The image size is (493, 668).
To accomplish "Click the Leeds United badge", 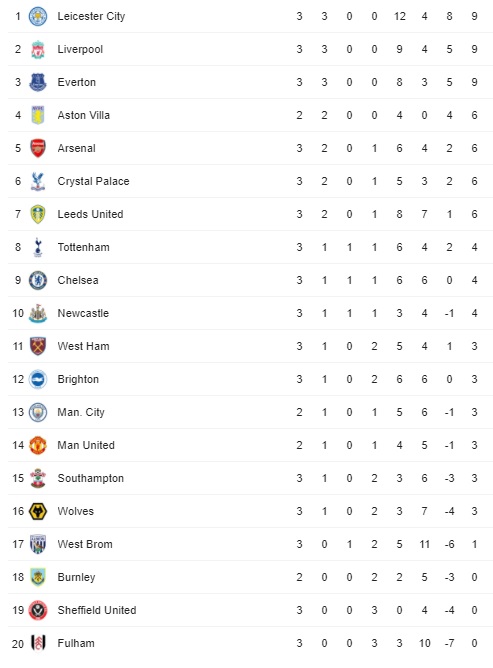I will (37, 214).
